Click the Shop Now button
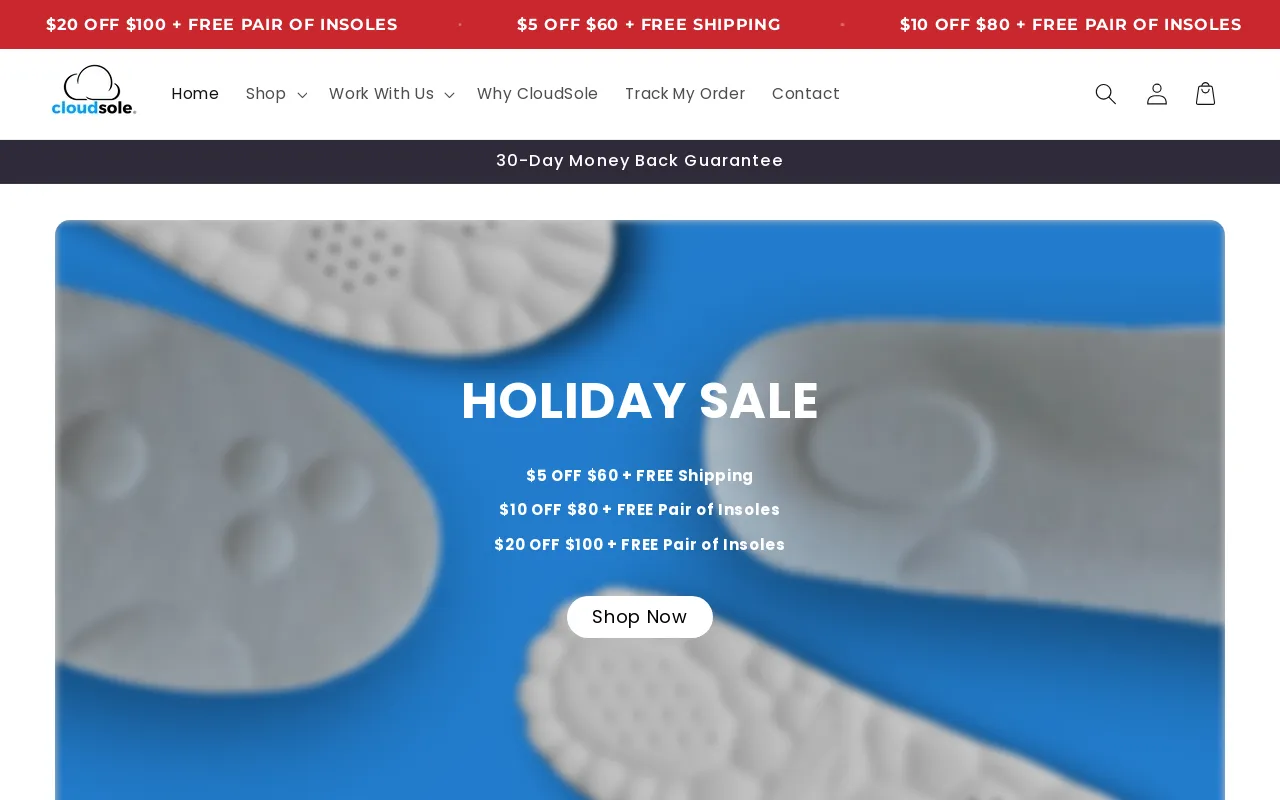This screenshot has height=800, width=1280. (x=639, y=617)
